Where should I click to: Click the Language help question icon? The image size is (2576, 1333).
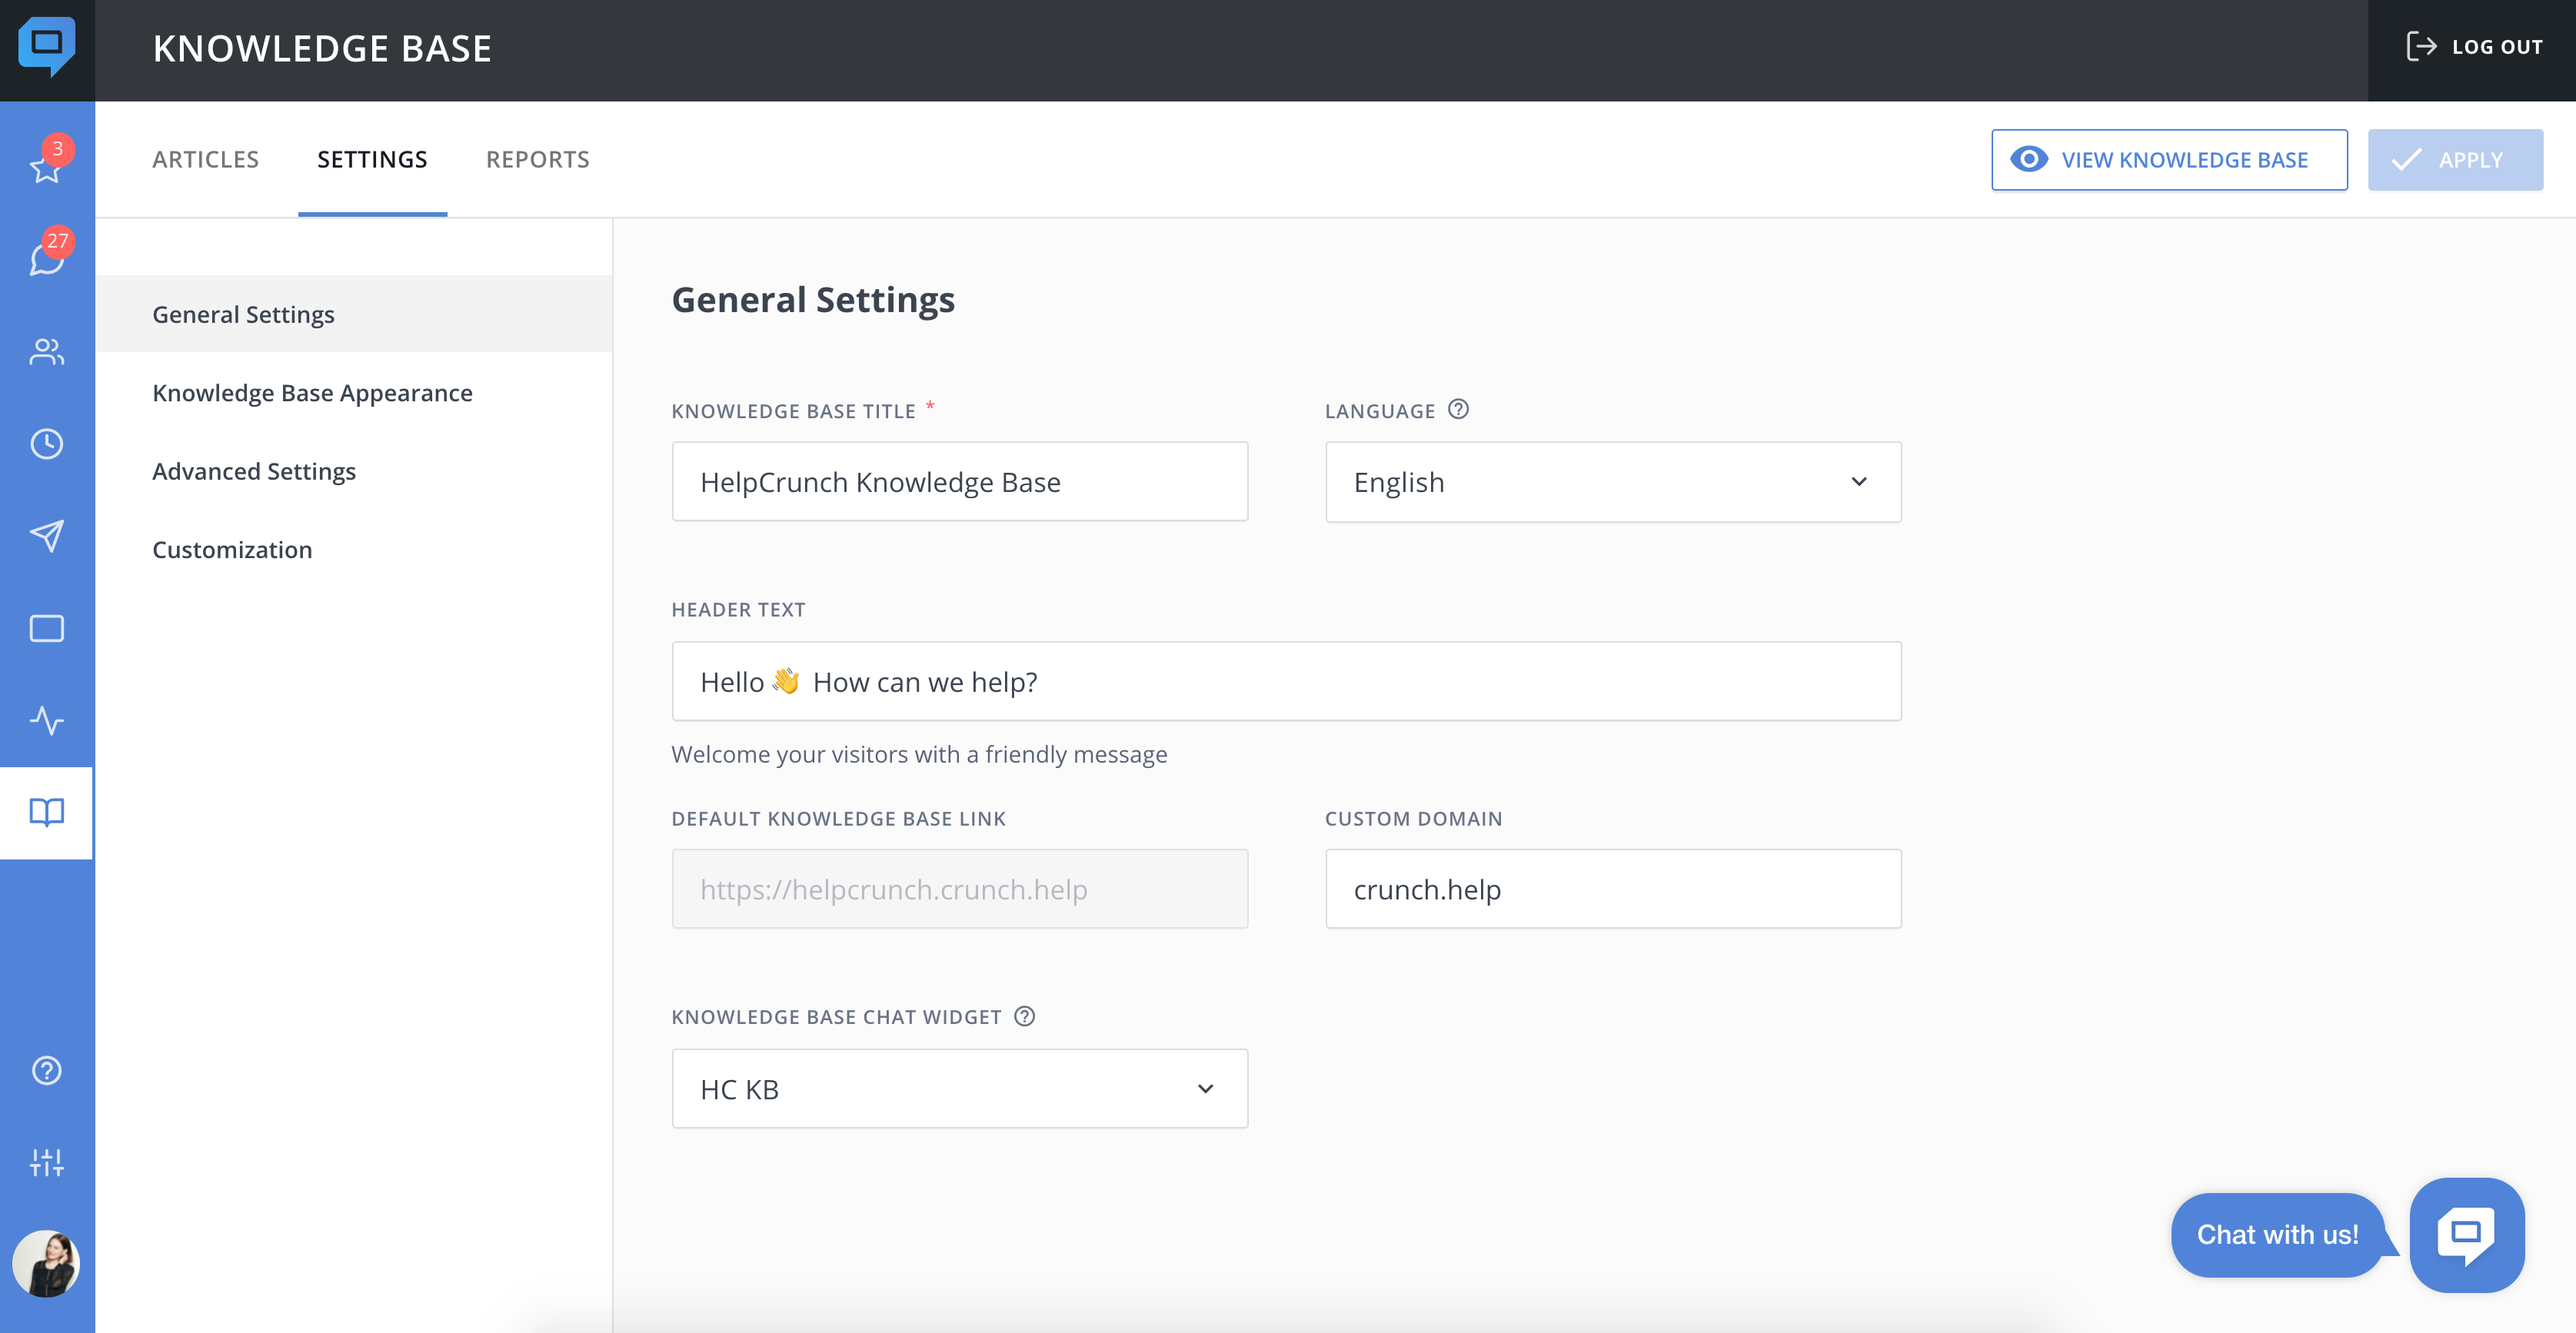[x=1458, y=410]
